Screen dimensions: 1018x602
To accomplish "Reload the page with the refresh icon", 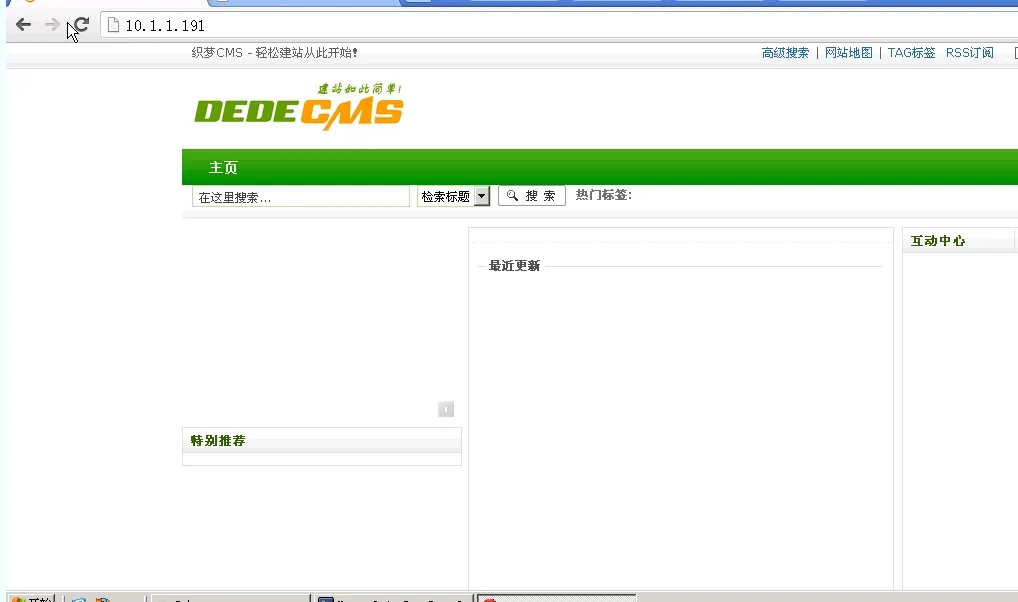I will [x=82, y=25].
